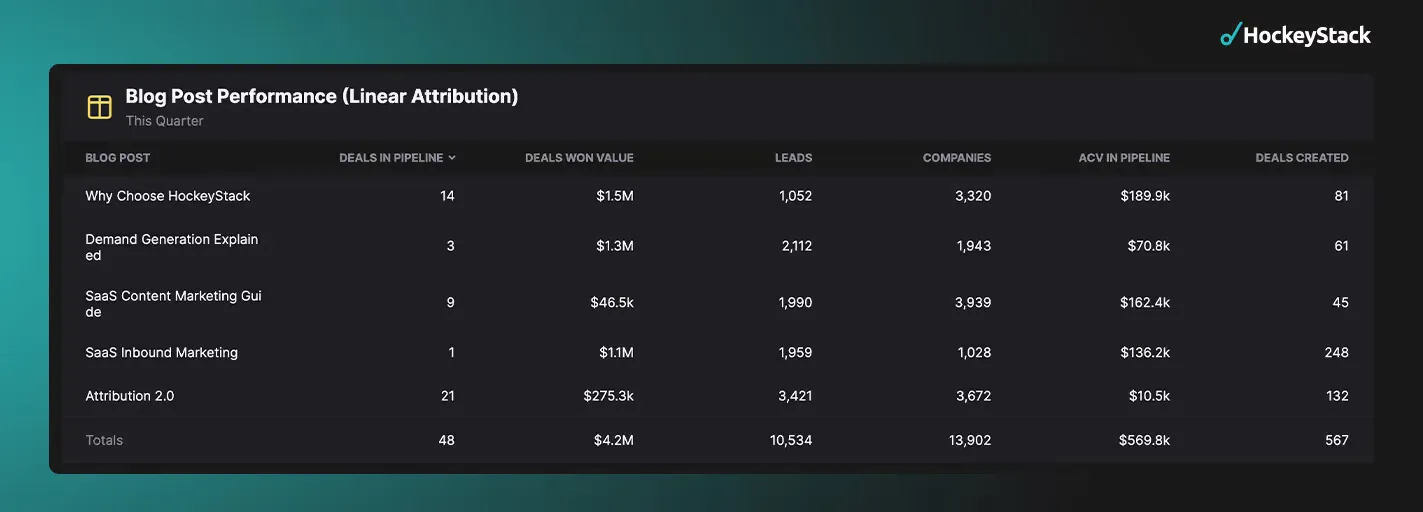The width and height of the screenshot is (1423, 512).
Task: Sort by Deals Created column
Action: (1302, 158)
